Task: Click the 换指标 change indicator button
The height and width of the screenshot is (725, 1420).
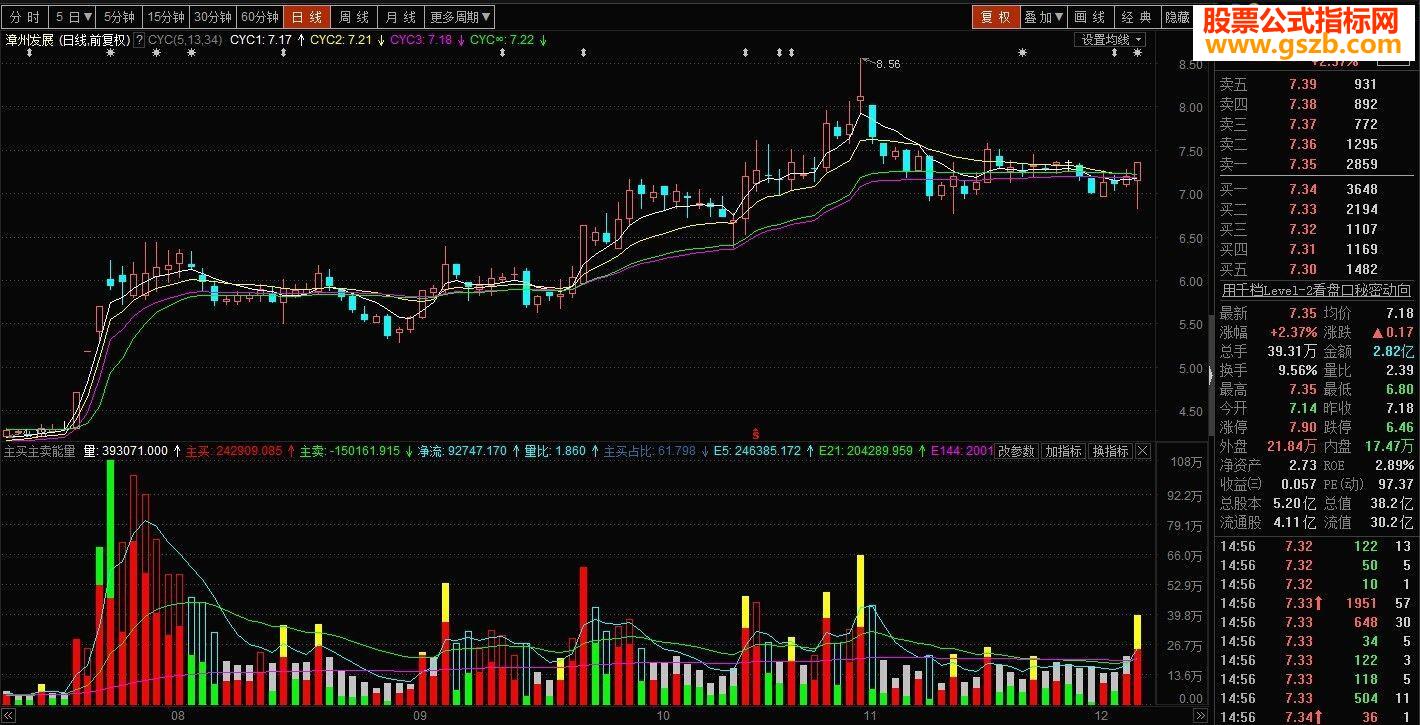Action: pyautogui.click(x=1110, y=451)
